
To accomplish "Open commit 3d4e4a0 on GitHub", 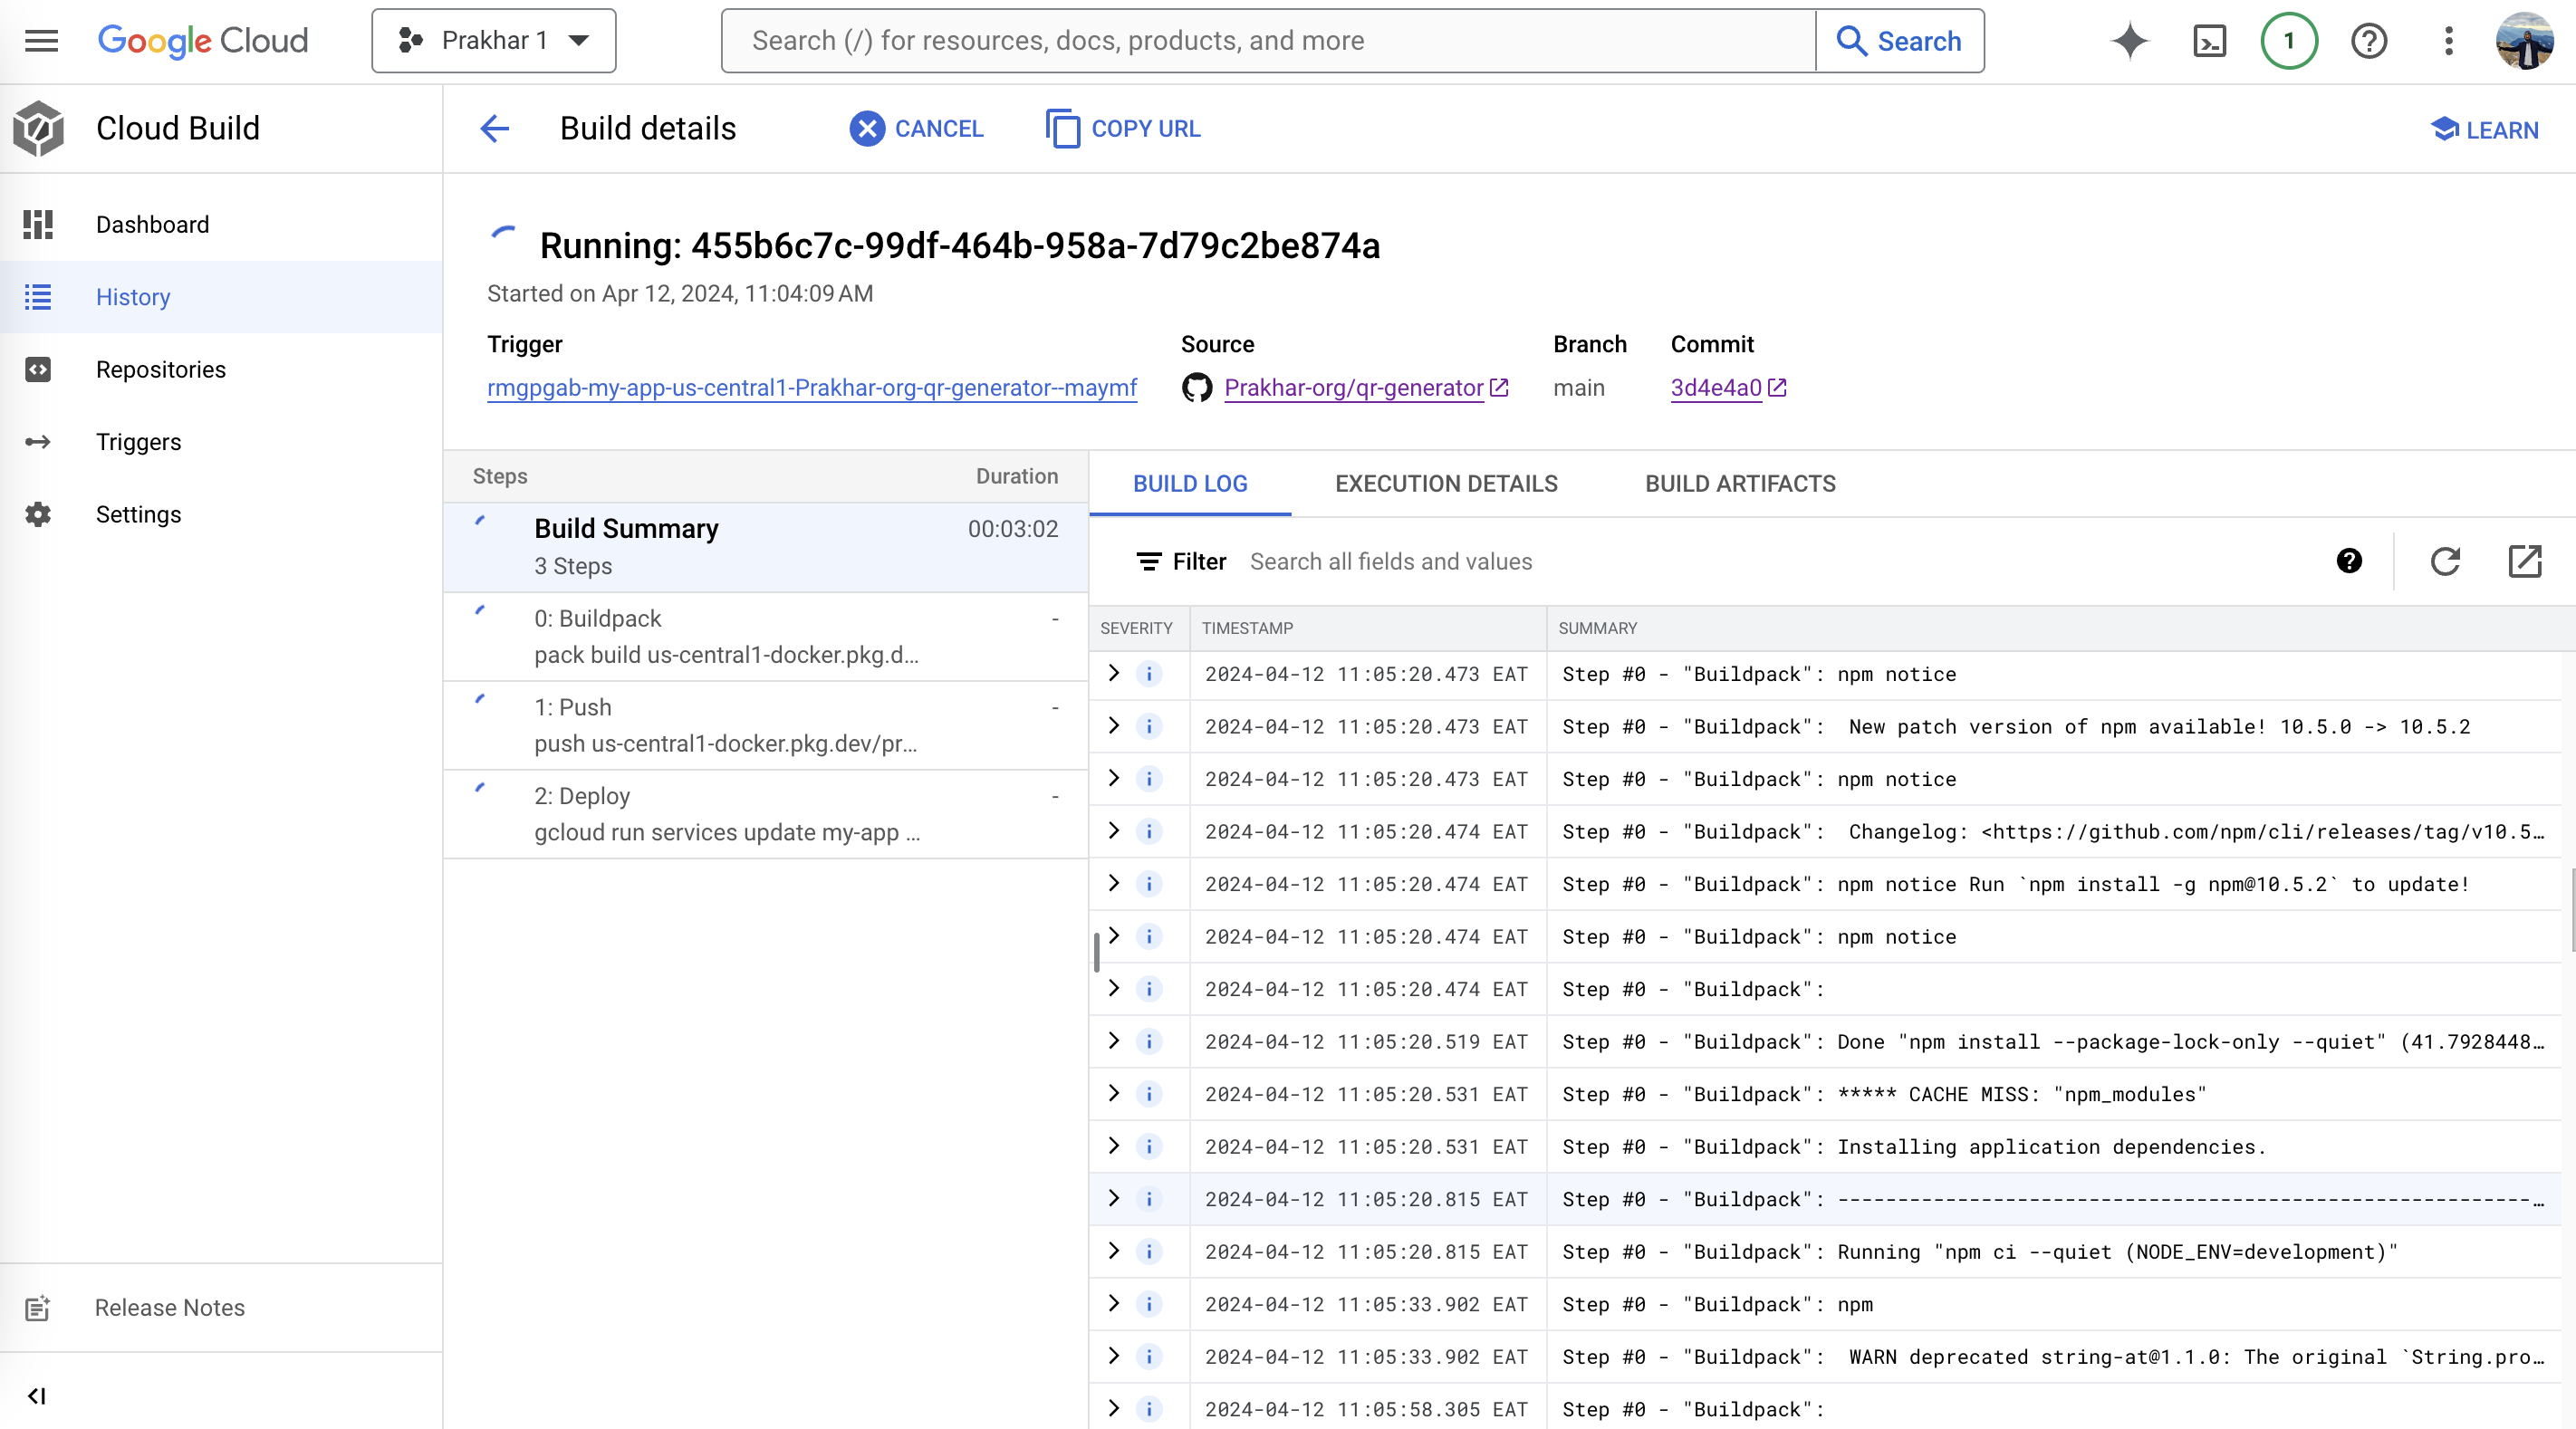I will click(1716, 388).
